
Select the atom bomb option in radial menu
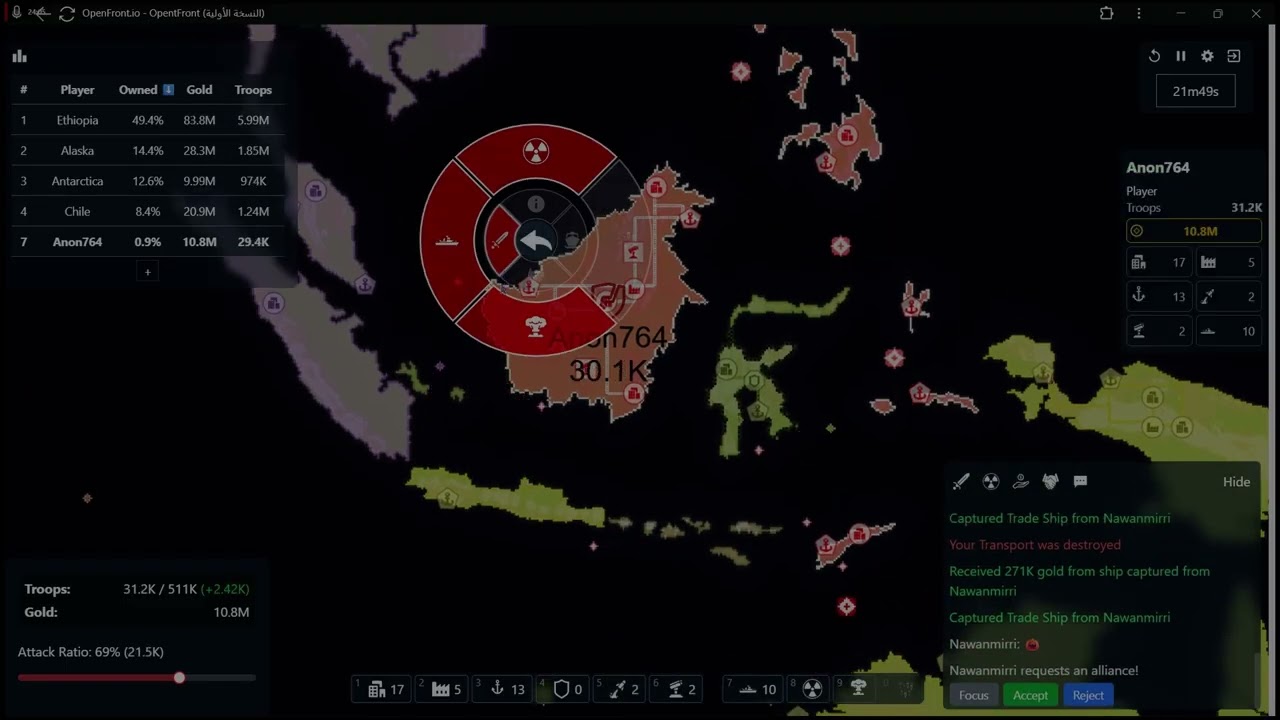click(x=536, y=152)
